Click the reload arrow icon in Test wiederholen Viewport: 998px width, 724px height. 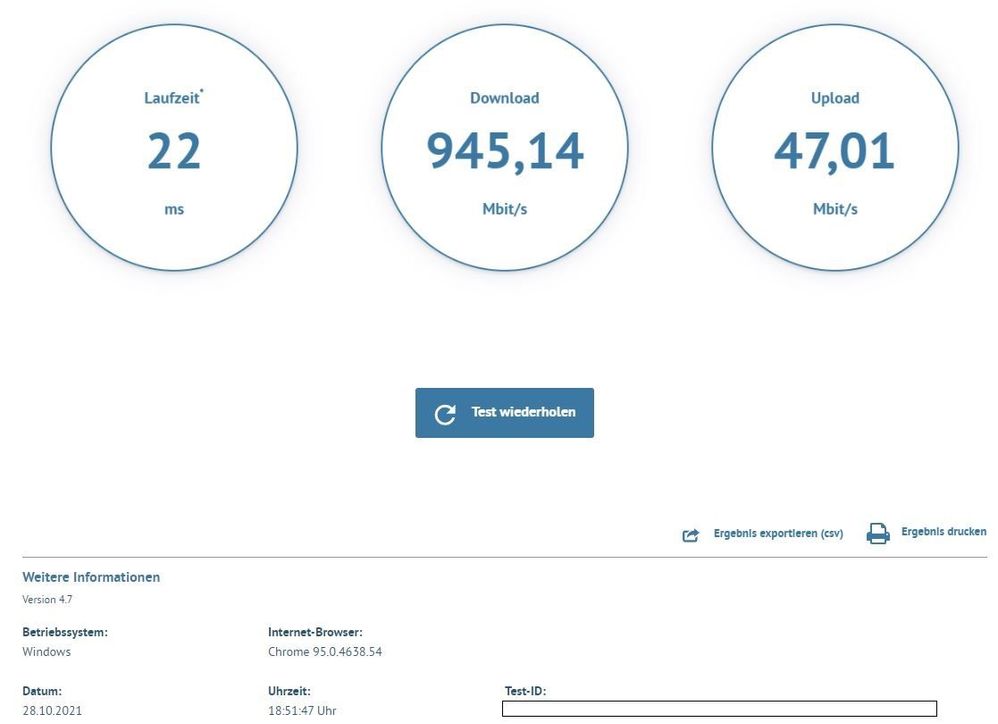[x=445, y=414]
